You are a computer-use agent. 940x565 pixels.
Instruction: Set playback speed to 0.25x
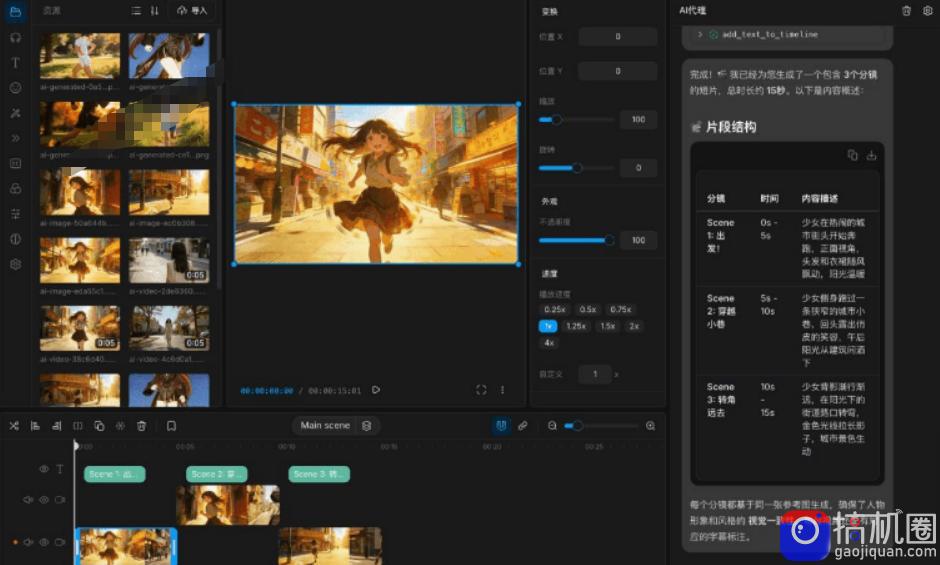(555, 309)
